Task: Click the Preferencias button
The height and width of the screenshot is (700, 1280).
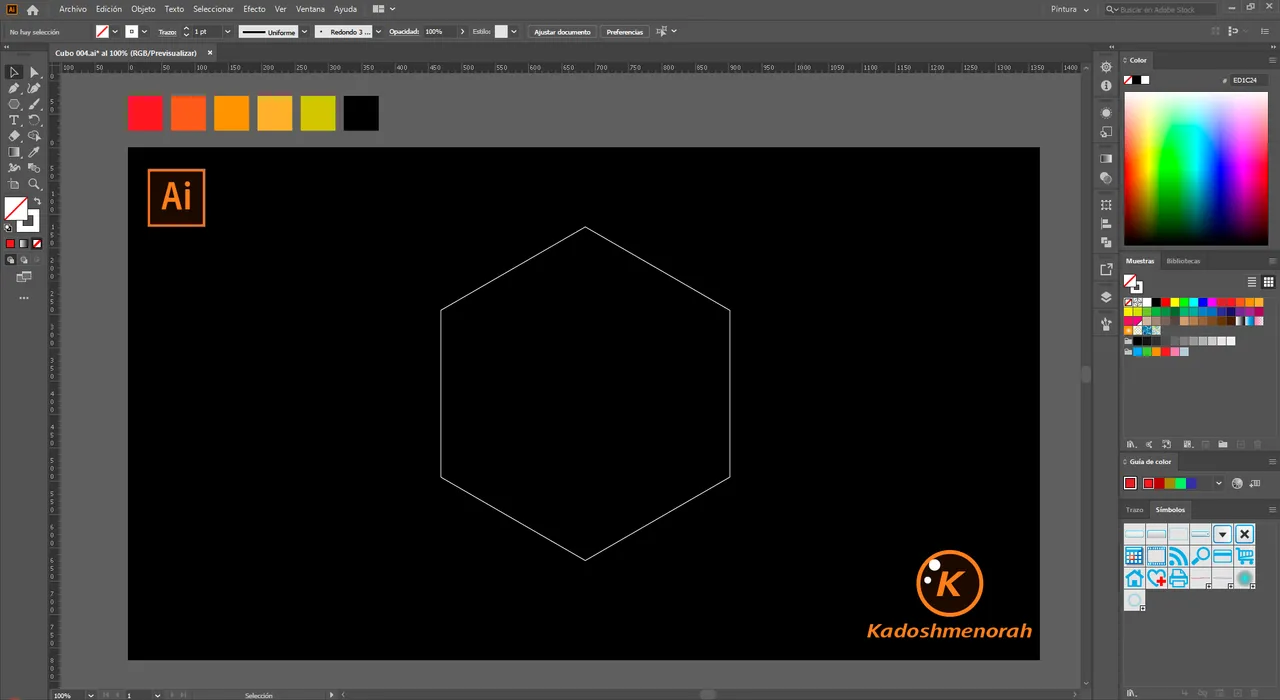Action: (625, 32)
